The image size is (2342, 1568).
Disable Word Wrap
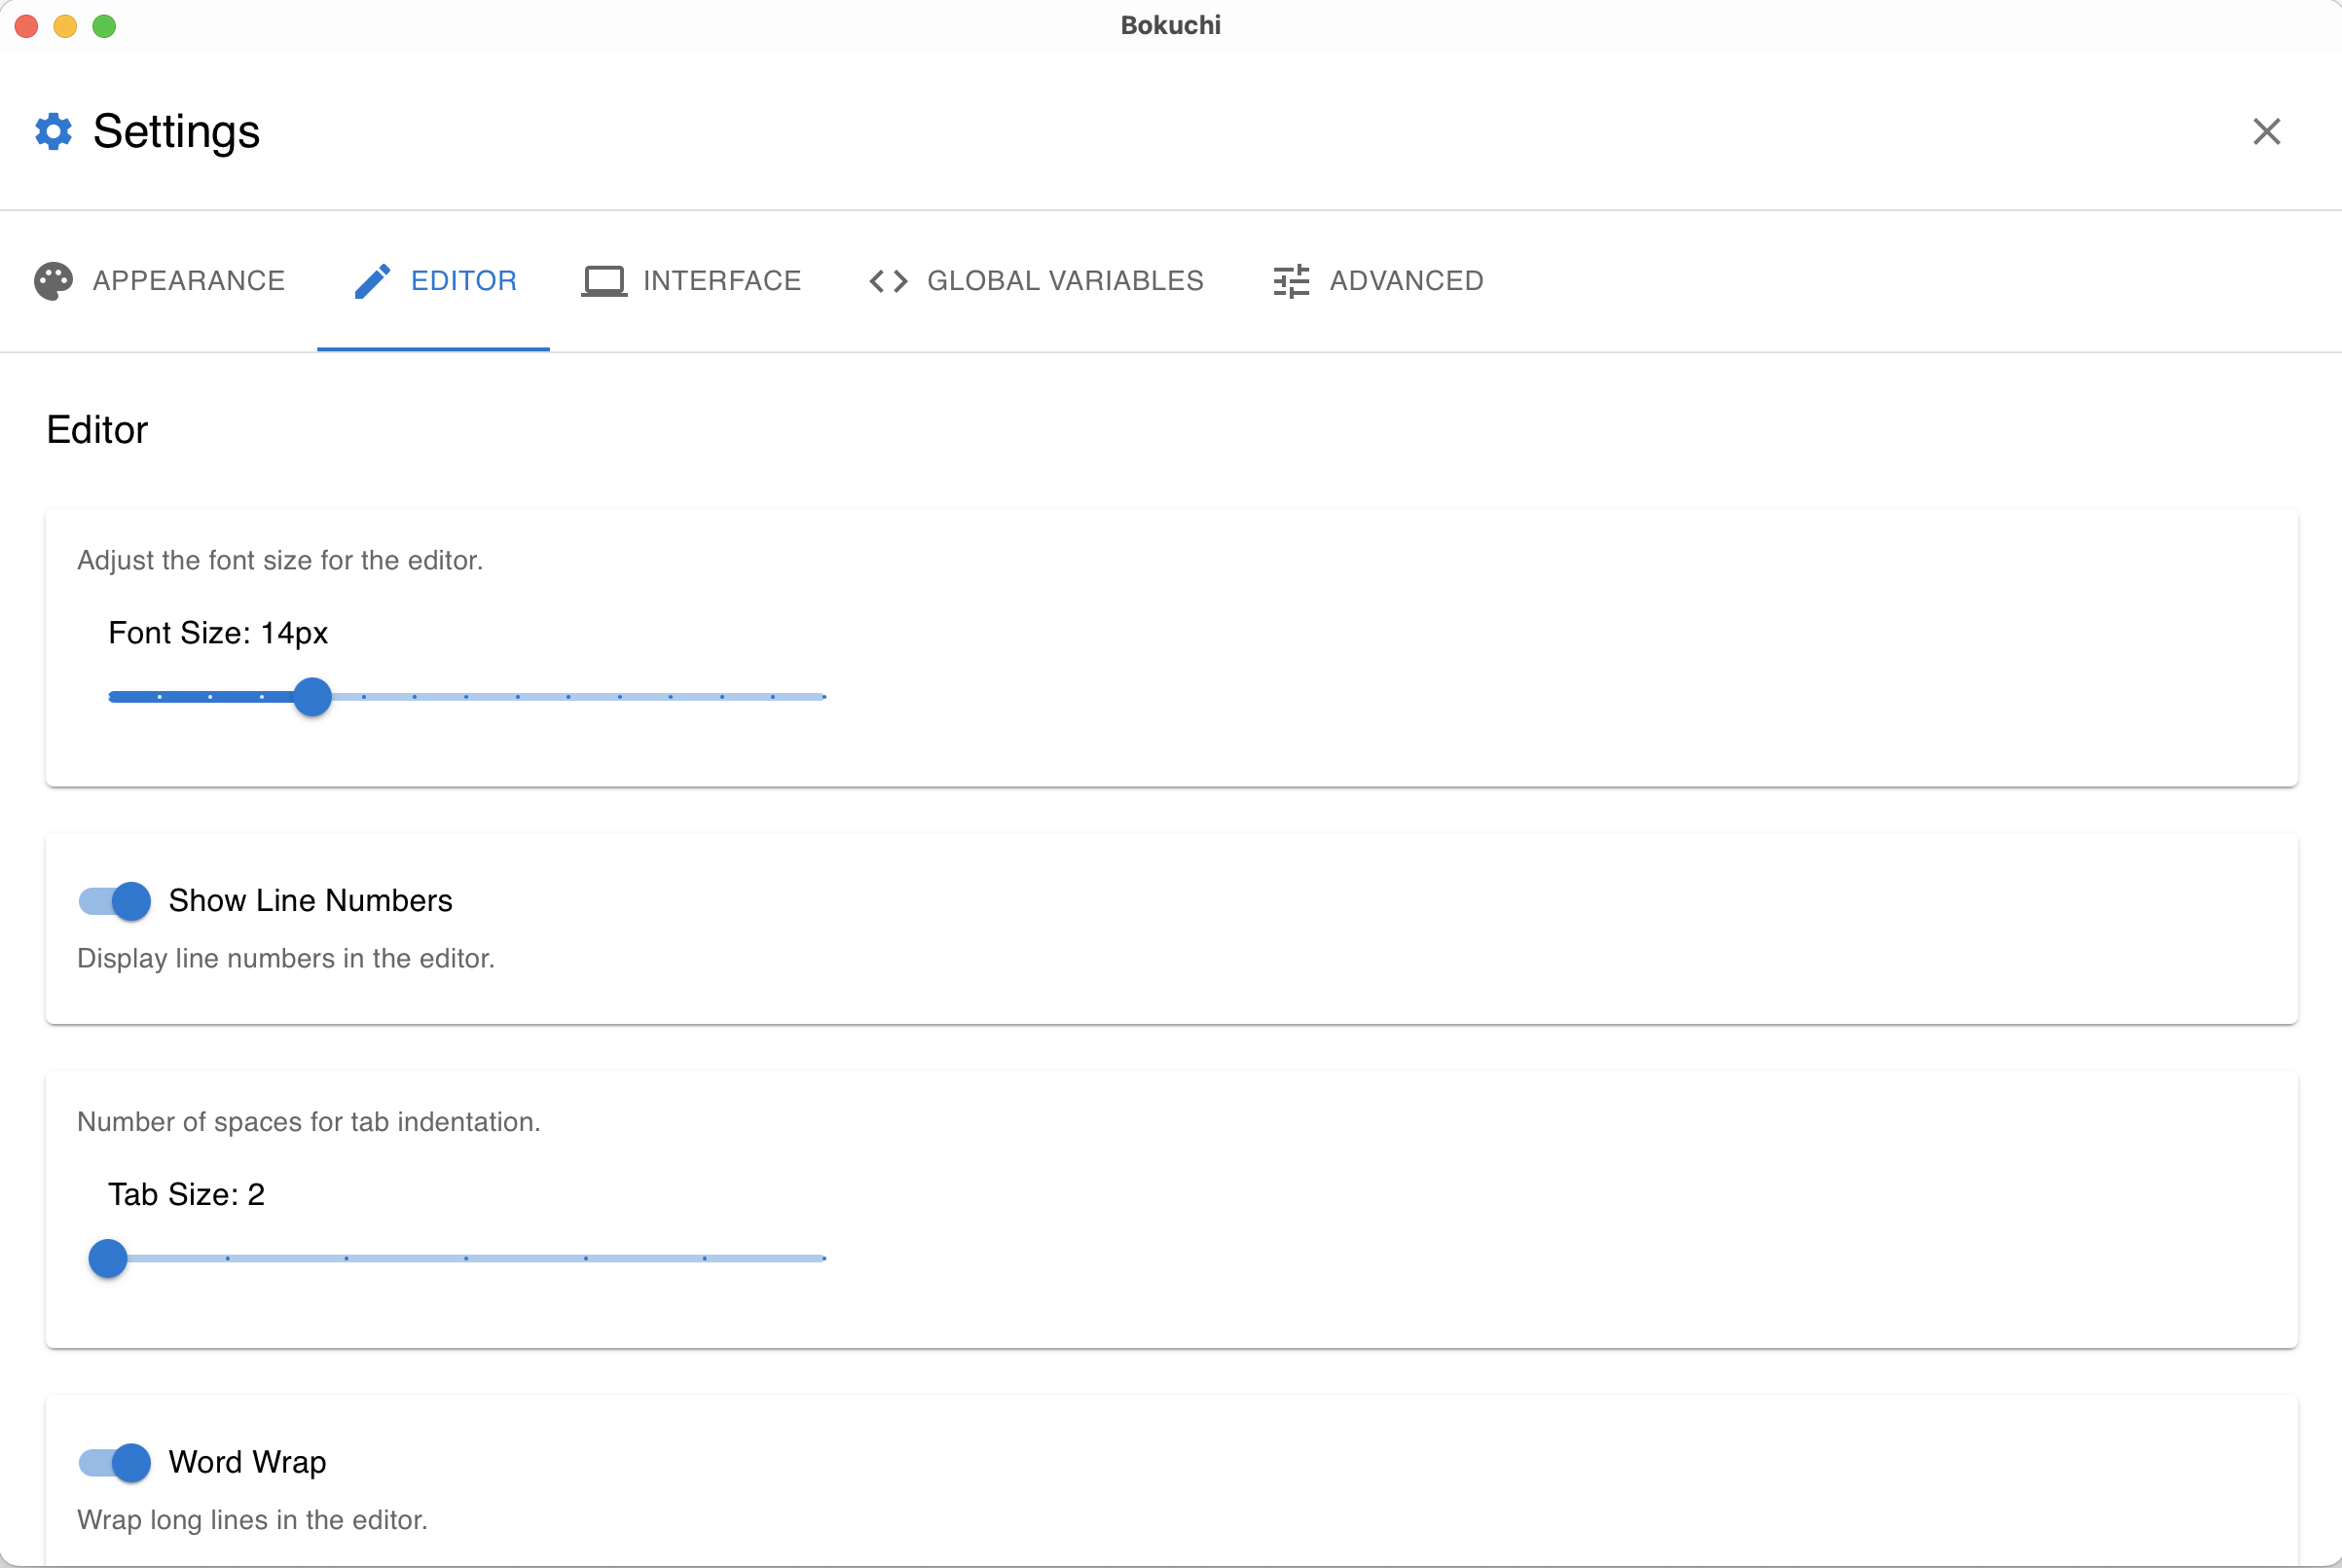113,1462
